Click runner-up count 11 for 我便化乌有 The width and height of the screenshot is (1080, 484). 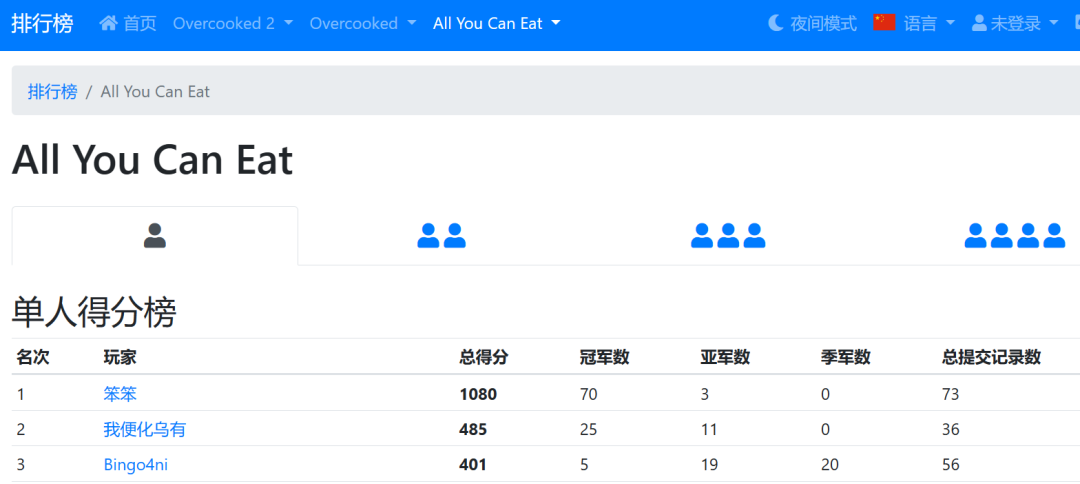709,430
